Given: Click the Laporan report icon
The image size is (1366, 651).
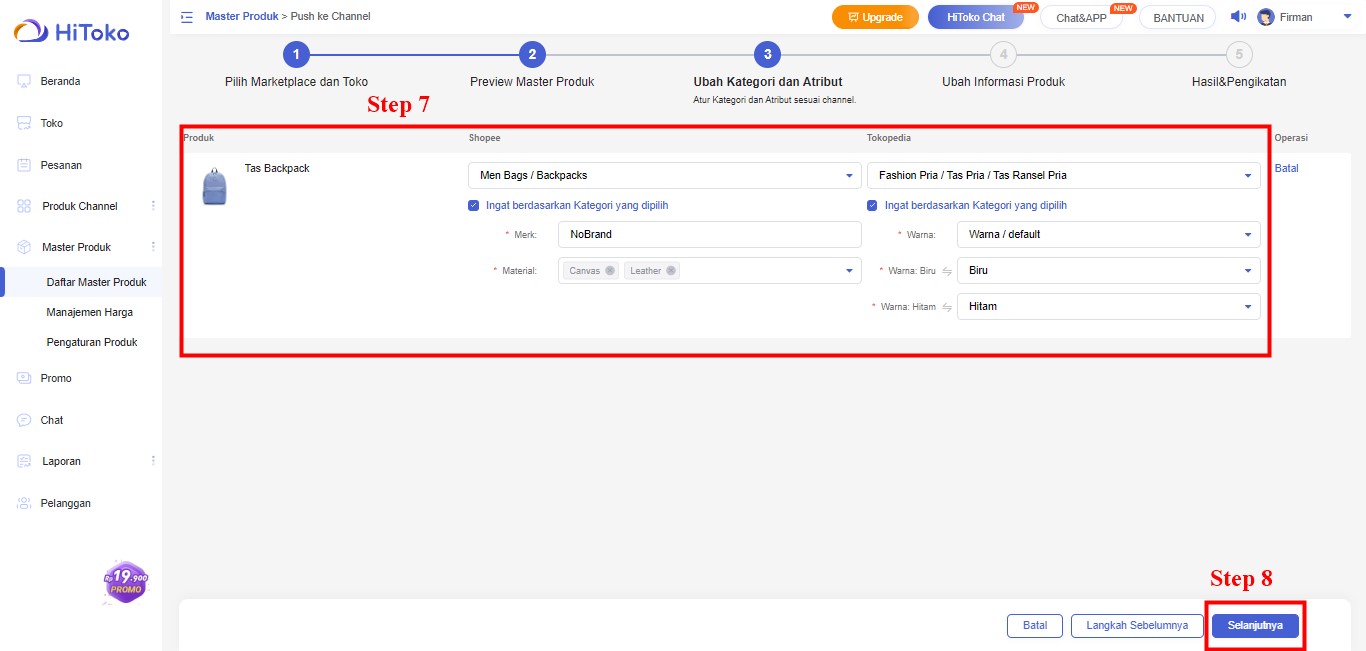Looking at the screenshot, I should (x=24, y=461).
